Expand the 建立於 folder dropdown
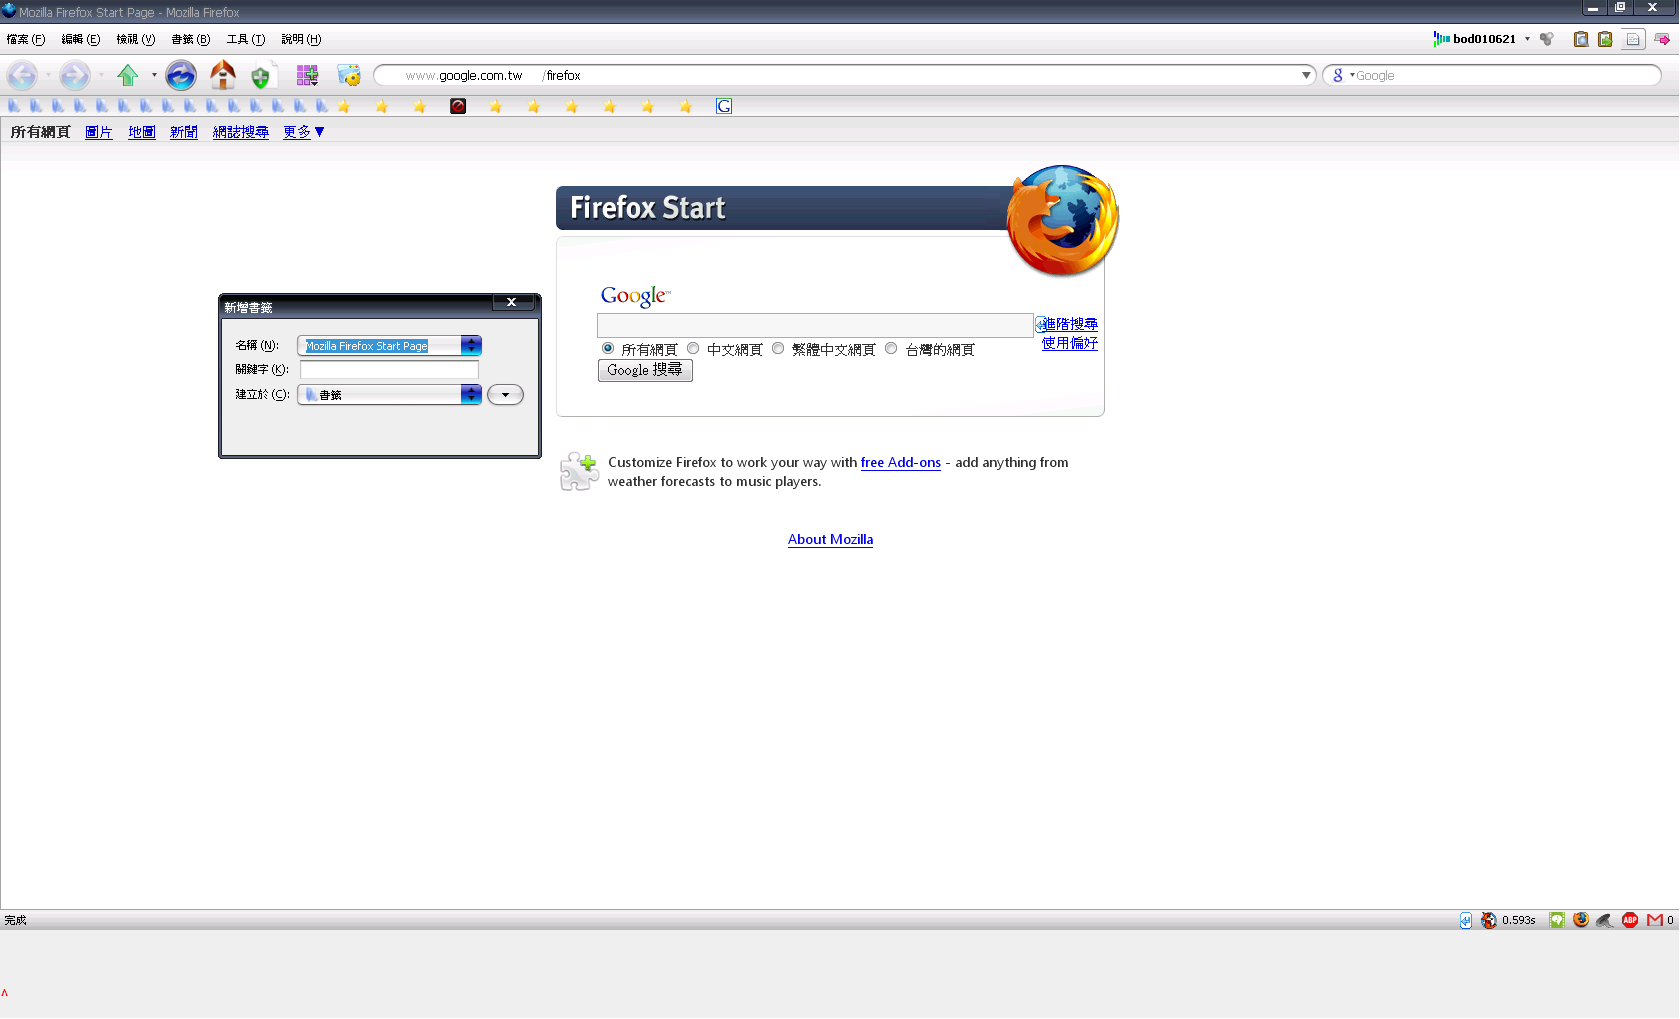Viewport: 1680px width, 1019px height. 471,395
